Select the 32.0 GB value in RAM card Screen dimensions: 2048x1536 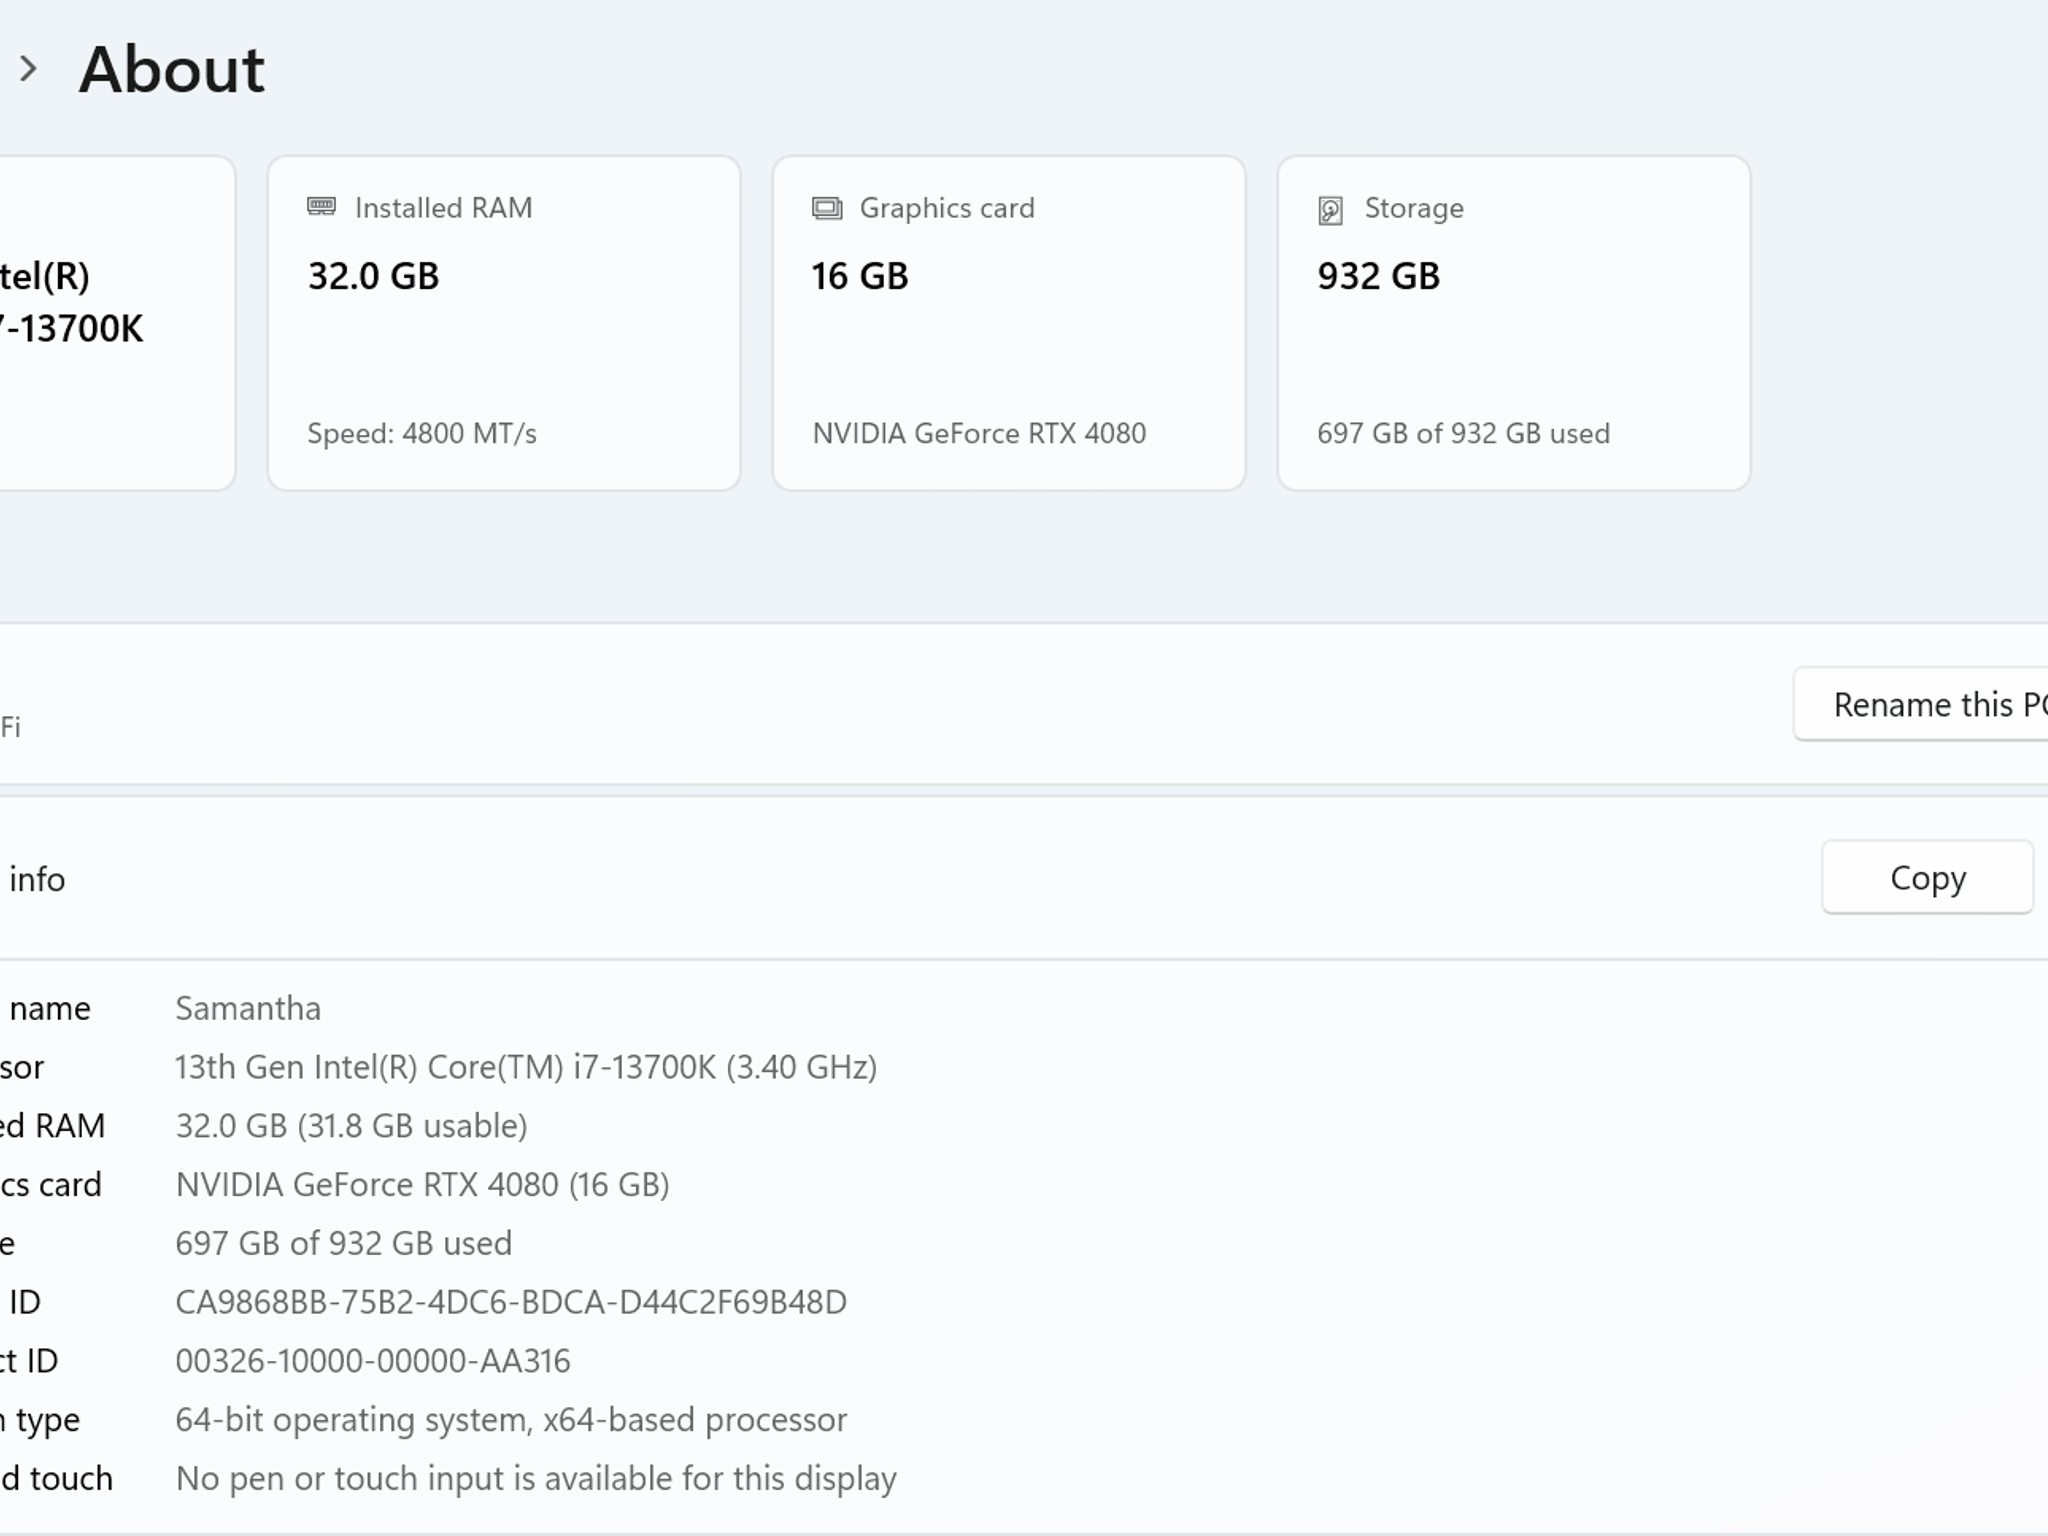(x=373, y=276)
